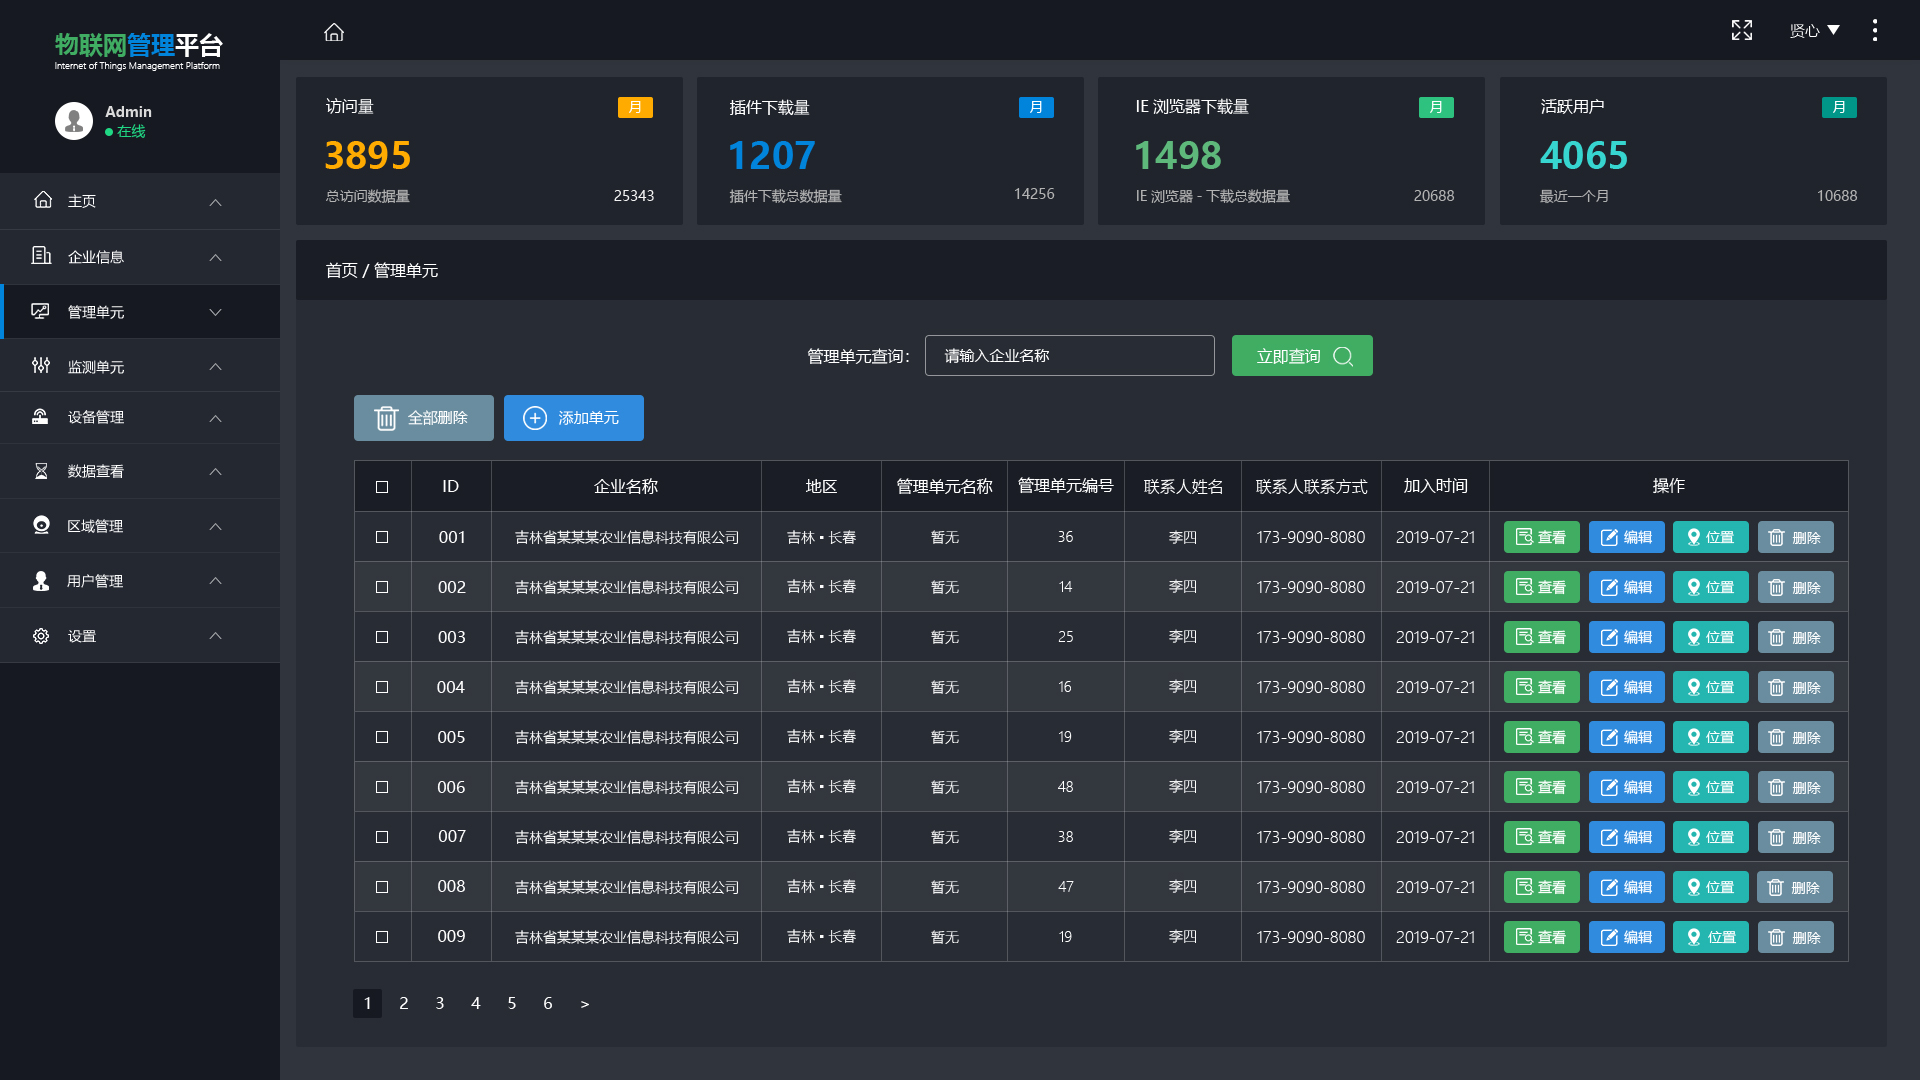Image resolution: width=1920 pixels, height=1080 pixels.
Task: Expand the 用户管理 menu chevron
Action: [x=215, y=581]
